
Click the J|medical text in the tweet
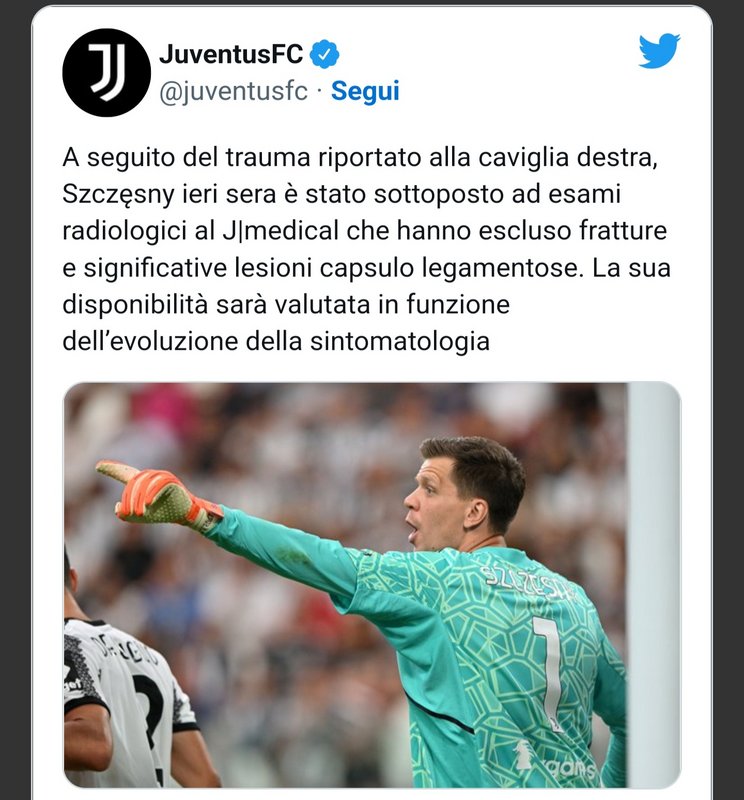pyautogui.click(x=281, y=231)
